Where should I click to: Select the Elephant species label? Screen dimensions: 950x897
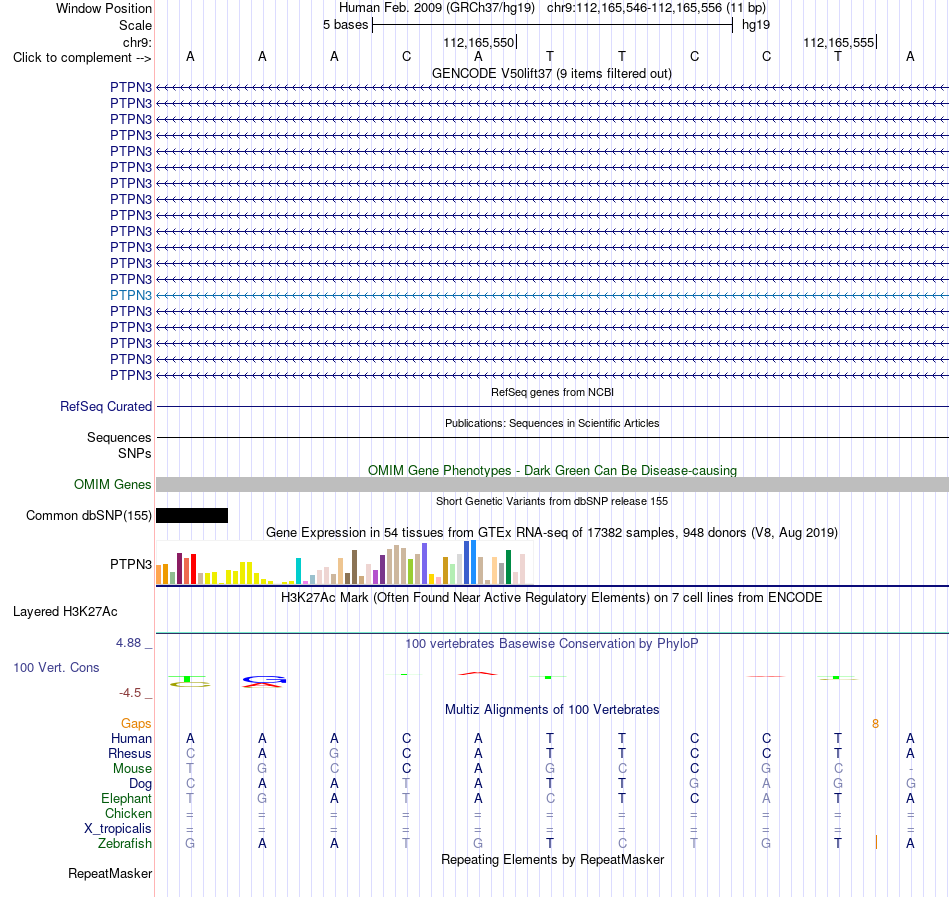tap(126, 799)
